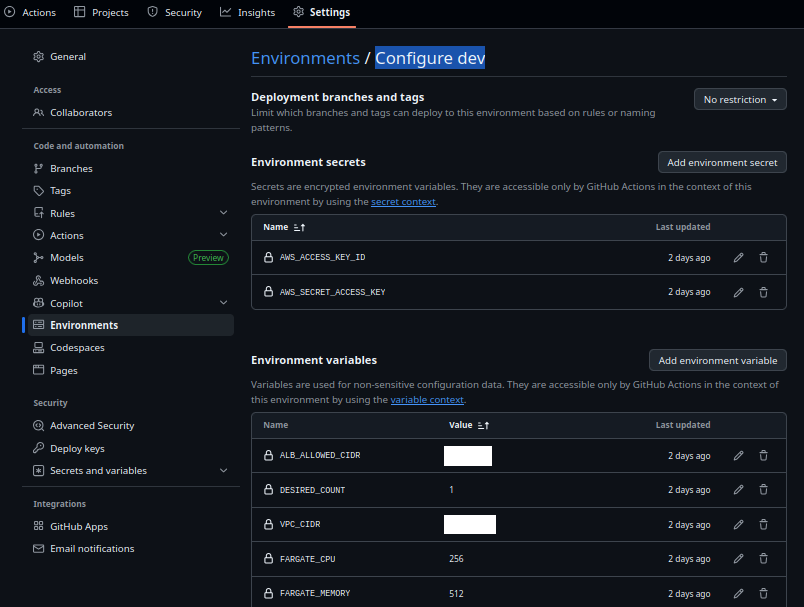Select Deploy keys under Security section

[x=76, y=448]
